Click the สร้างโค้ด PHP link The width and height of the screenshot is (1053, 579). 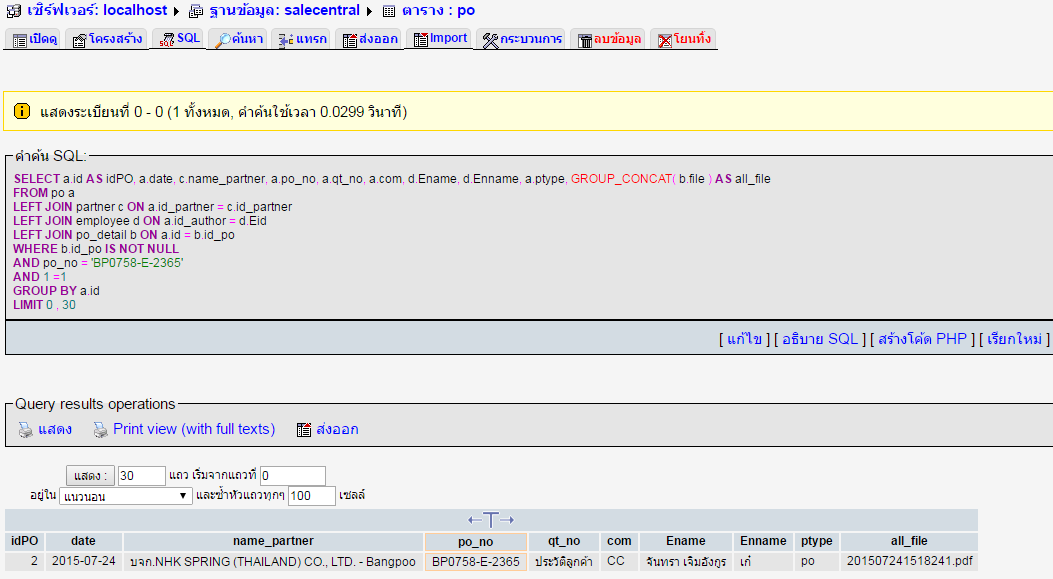(922, 339)
